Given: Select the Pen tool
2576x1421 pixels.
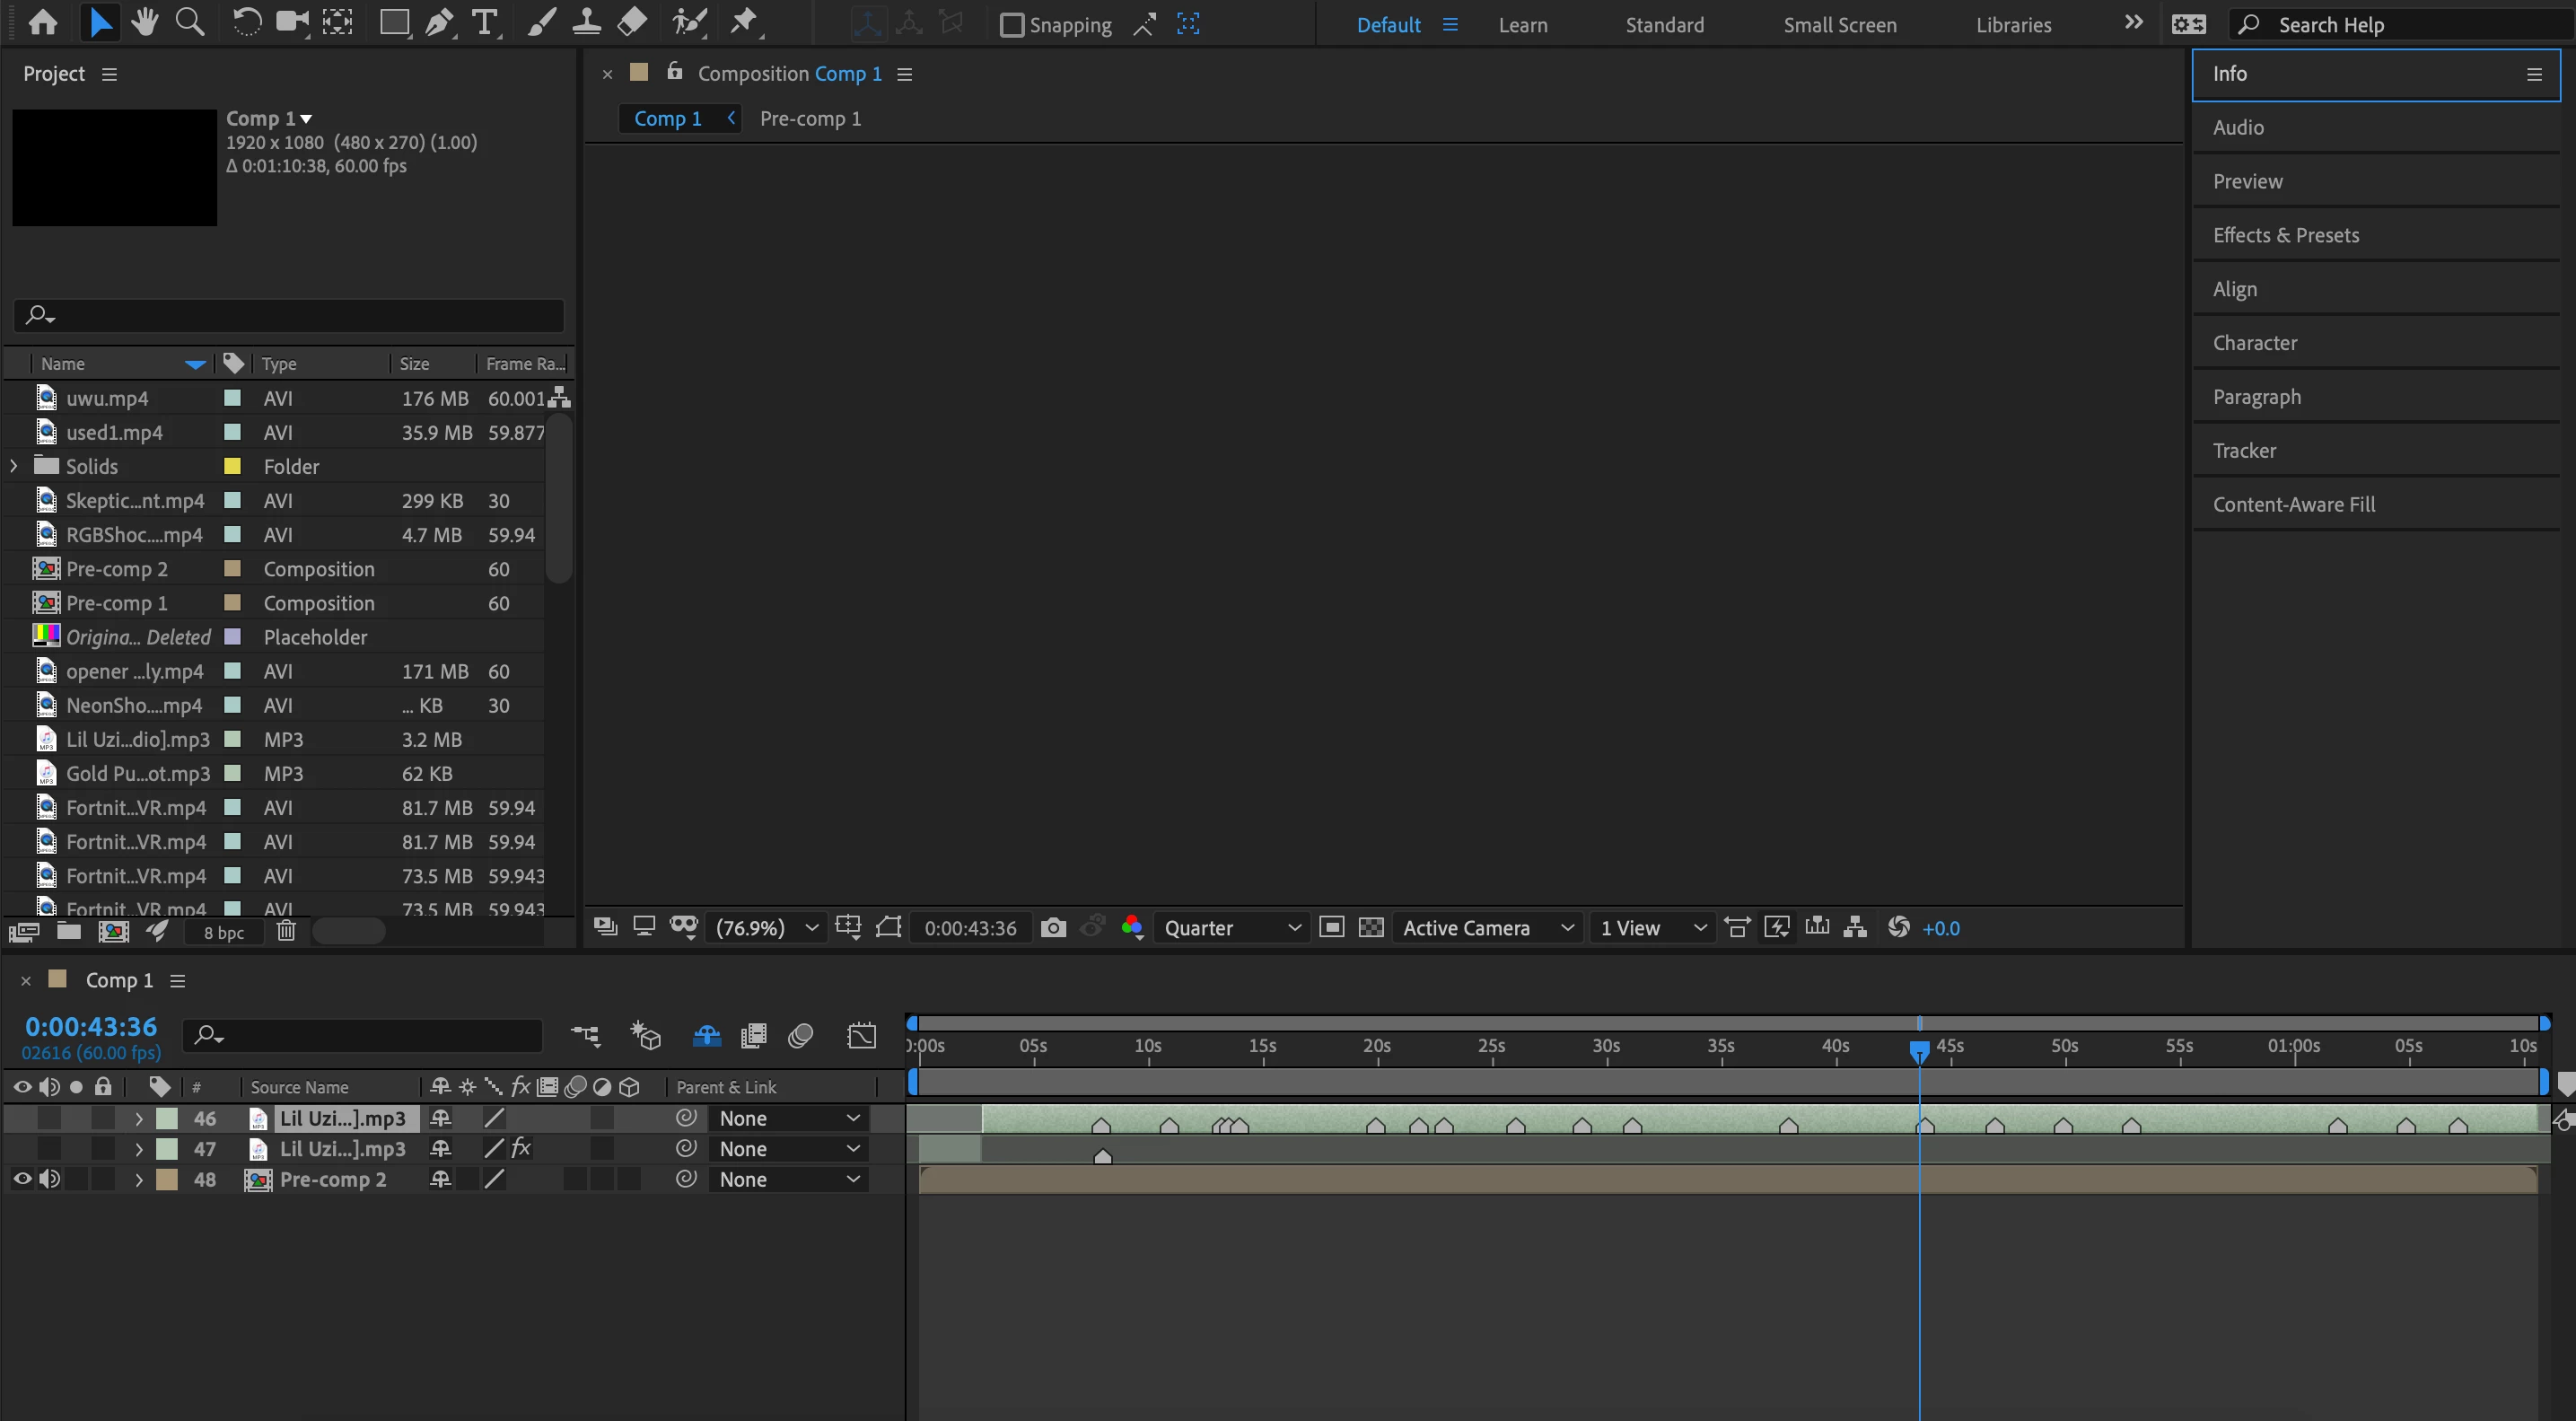Looking at the screenshot, I should (x=439, y=22).
